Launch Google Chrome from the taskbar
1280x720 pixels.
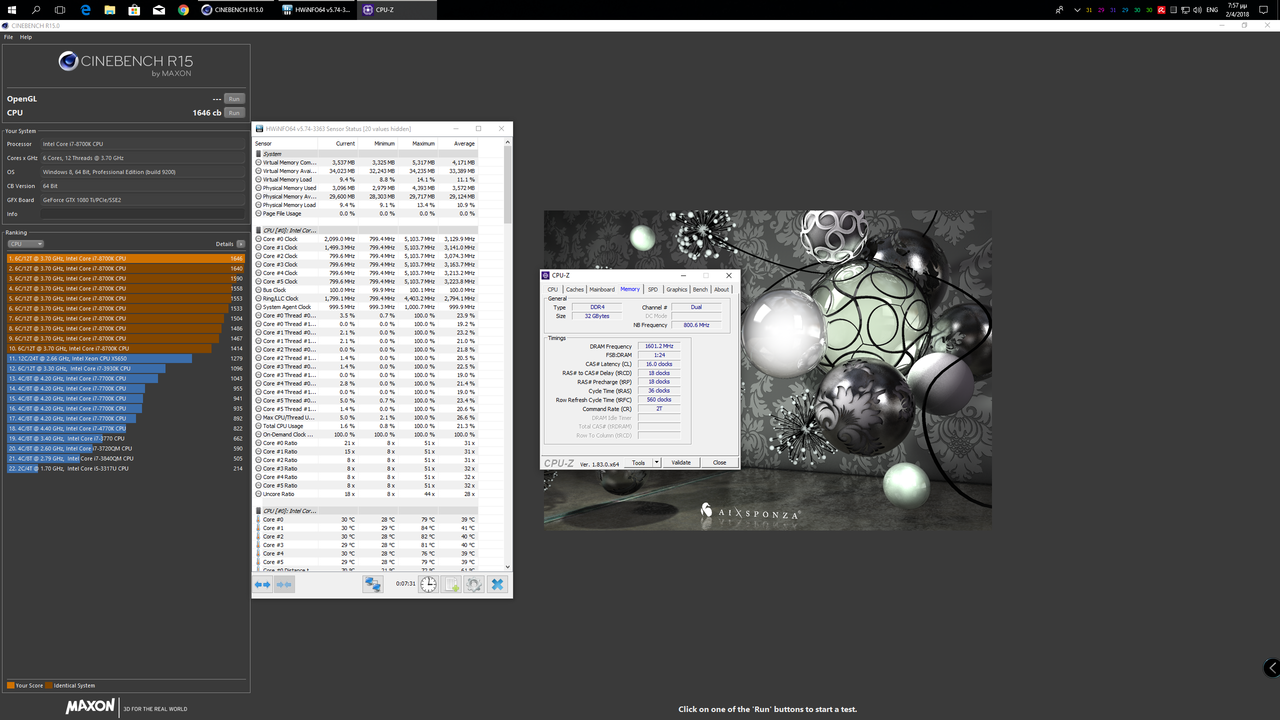click(183, 9)
